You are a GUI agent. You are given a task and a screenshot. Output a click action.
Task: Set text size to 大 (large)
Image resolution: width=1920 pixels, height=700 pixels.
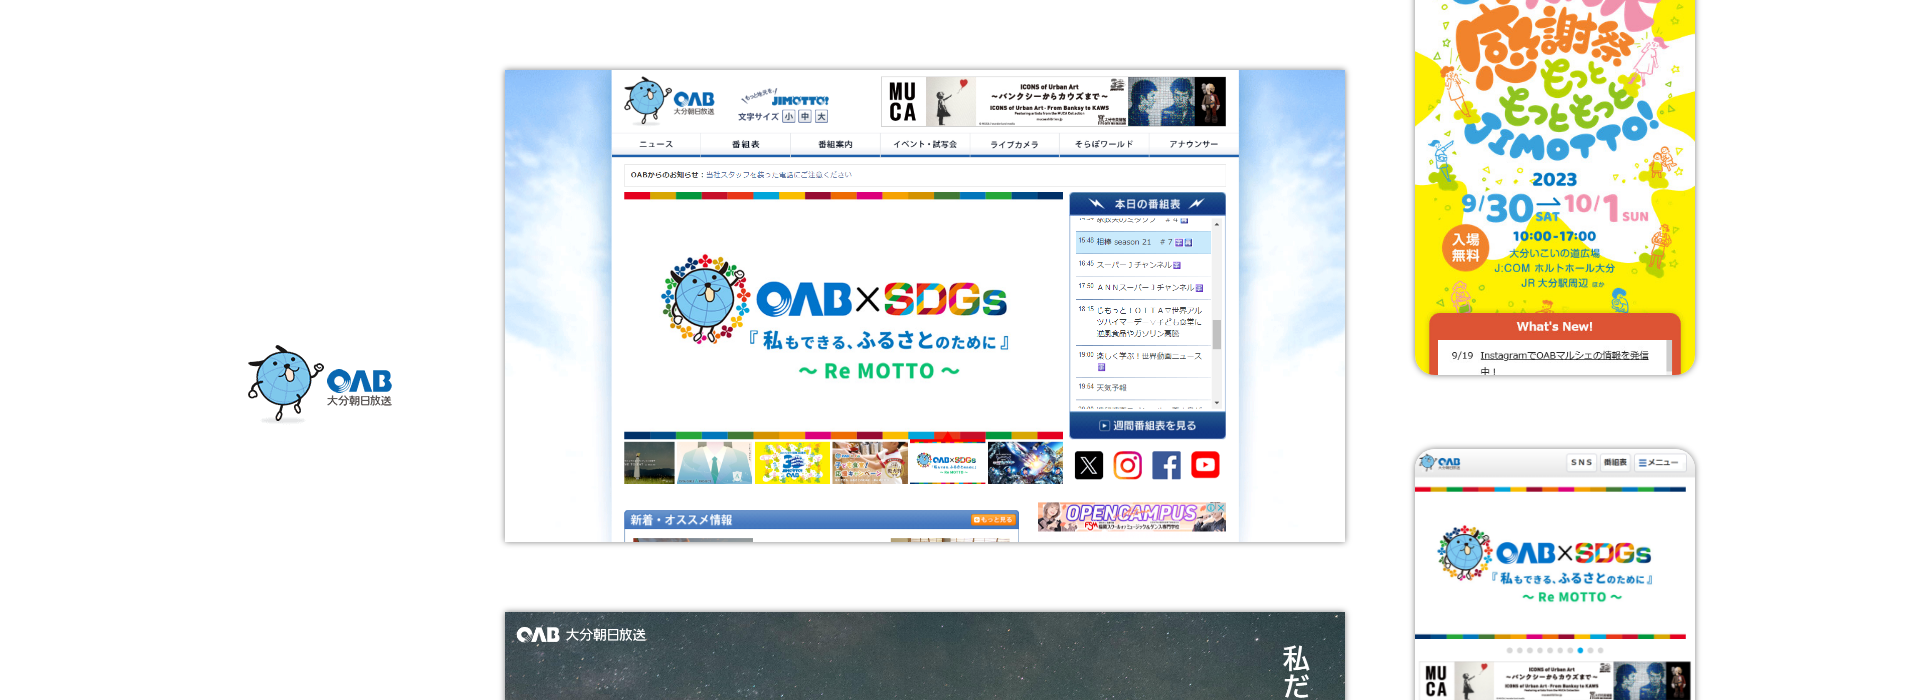(x=822, y=117)
